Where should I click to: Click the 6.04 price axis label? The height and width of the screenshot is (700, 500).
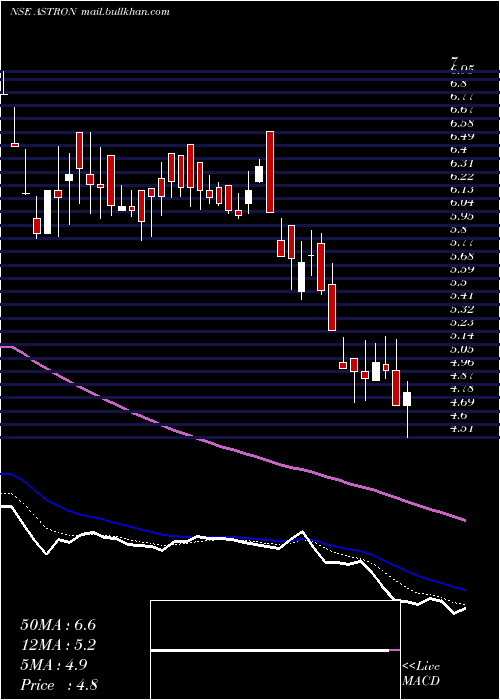tap(462, 203)
